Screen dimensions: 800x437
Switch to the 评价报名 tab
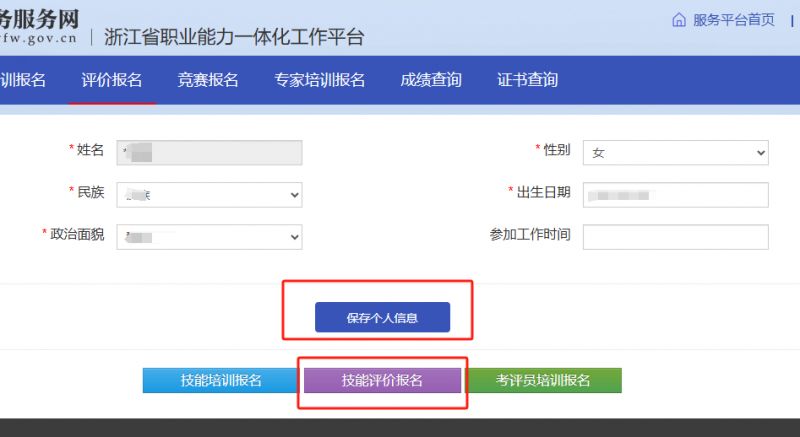pyautogui.click(x=112, y=80)
